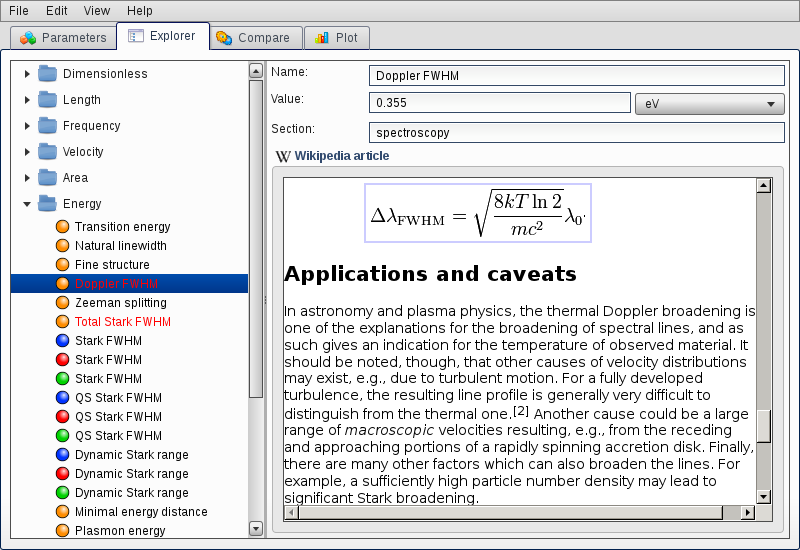Select the Minimal energy distance item
This screenshot has height=550, width=800.
click(x=141, y=512)
